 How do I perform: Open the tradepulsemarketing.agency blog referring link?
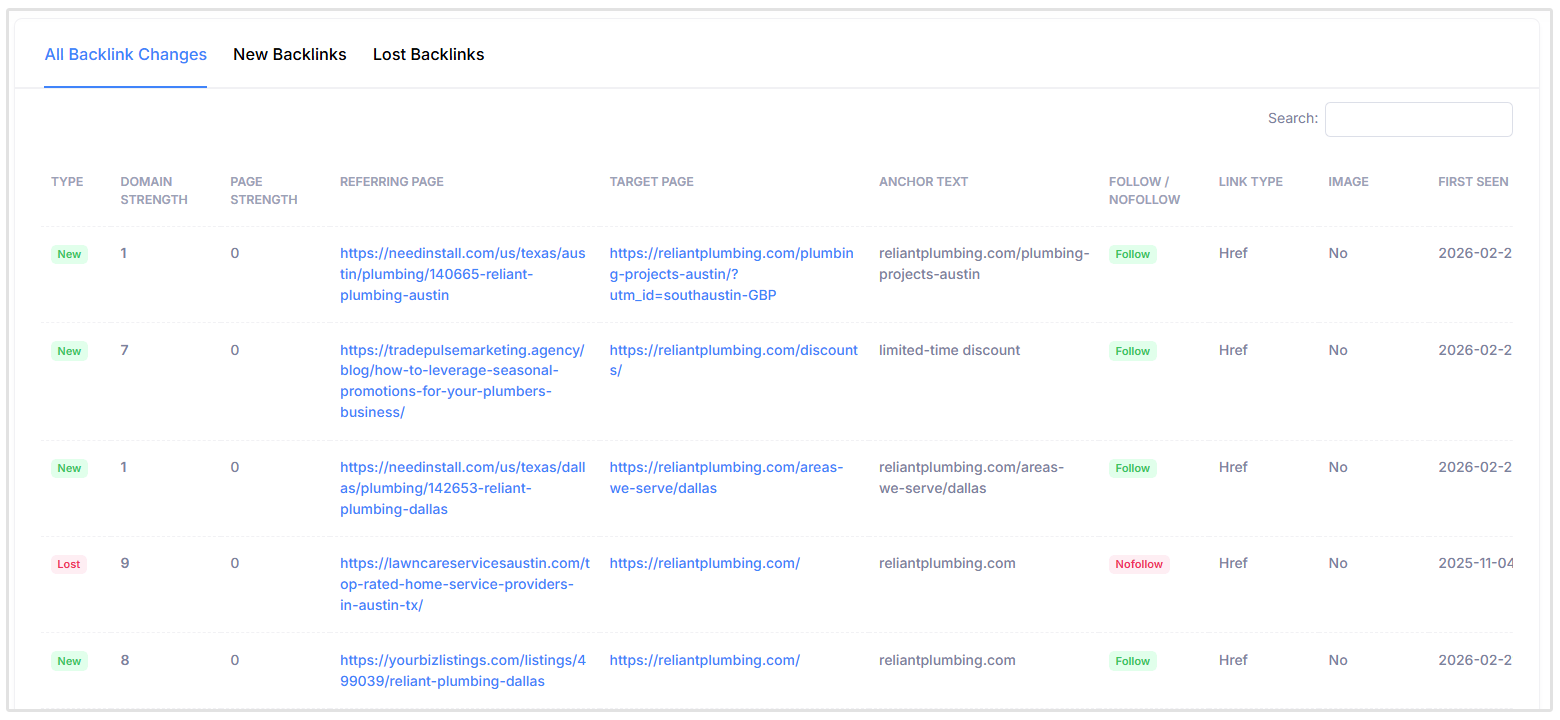click(462, 381)
